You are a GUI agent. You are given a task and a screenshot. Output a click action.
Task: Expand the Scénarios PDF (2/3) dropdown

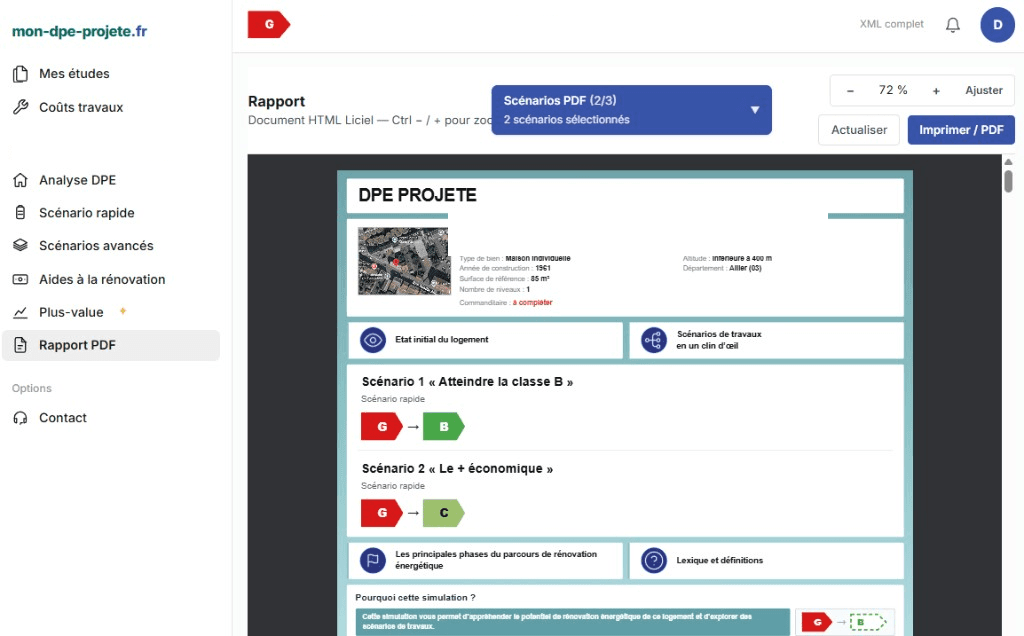point(632,110)
